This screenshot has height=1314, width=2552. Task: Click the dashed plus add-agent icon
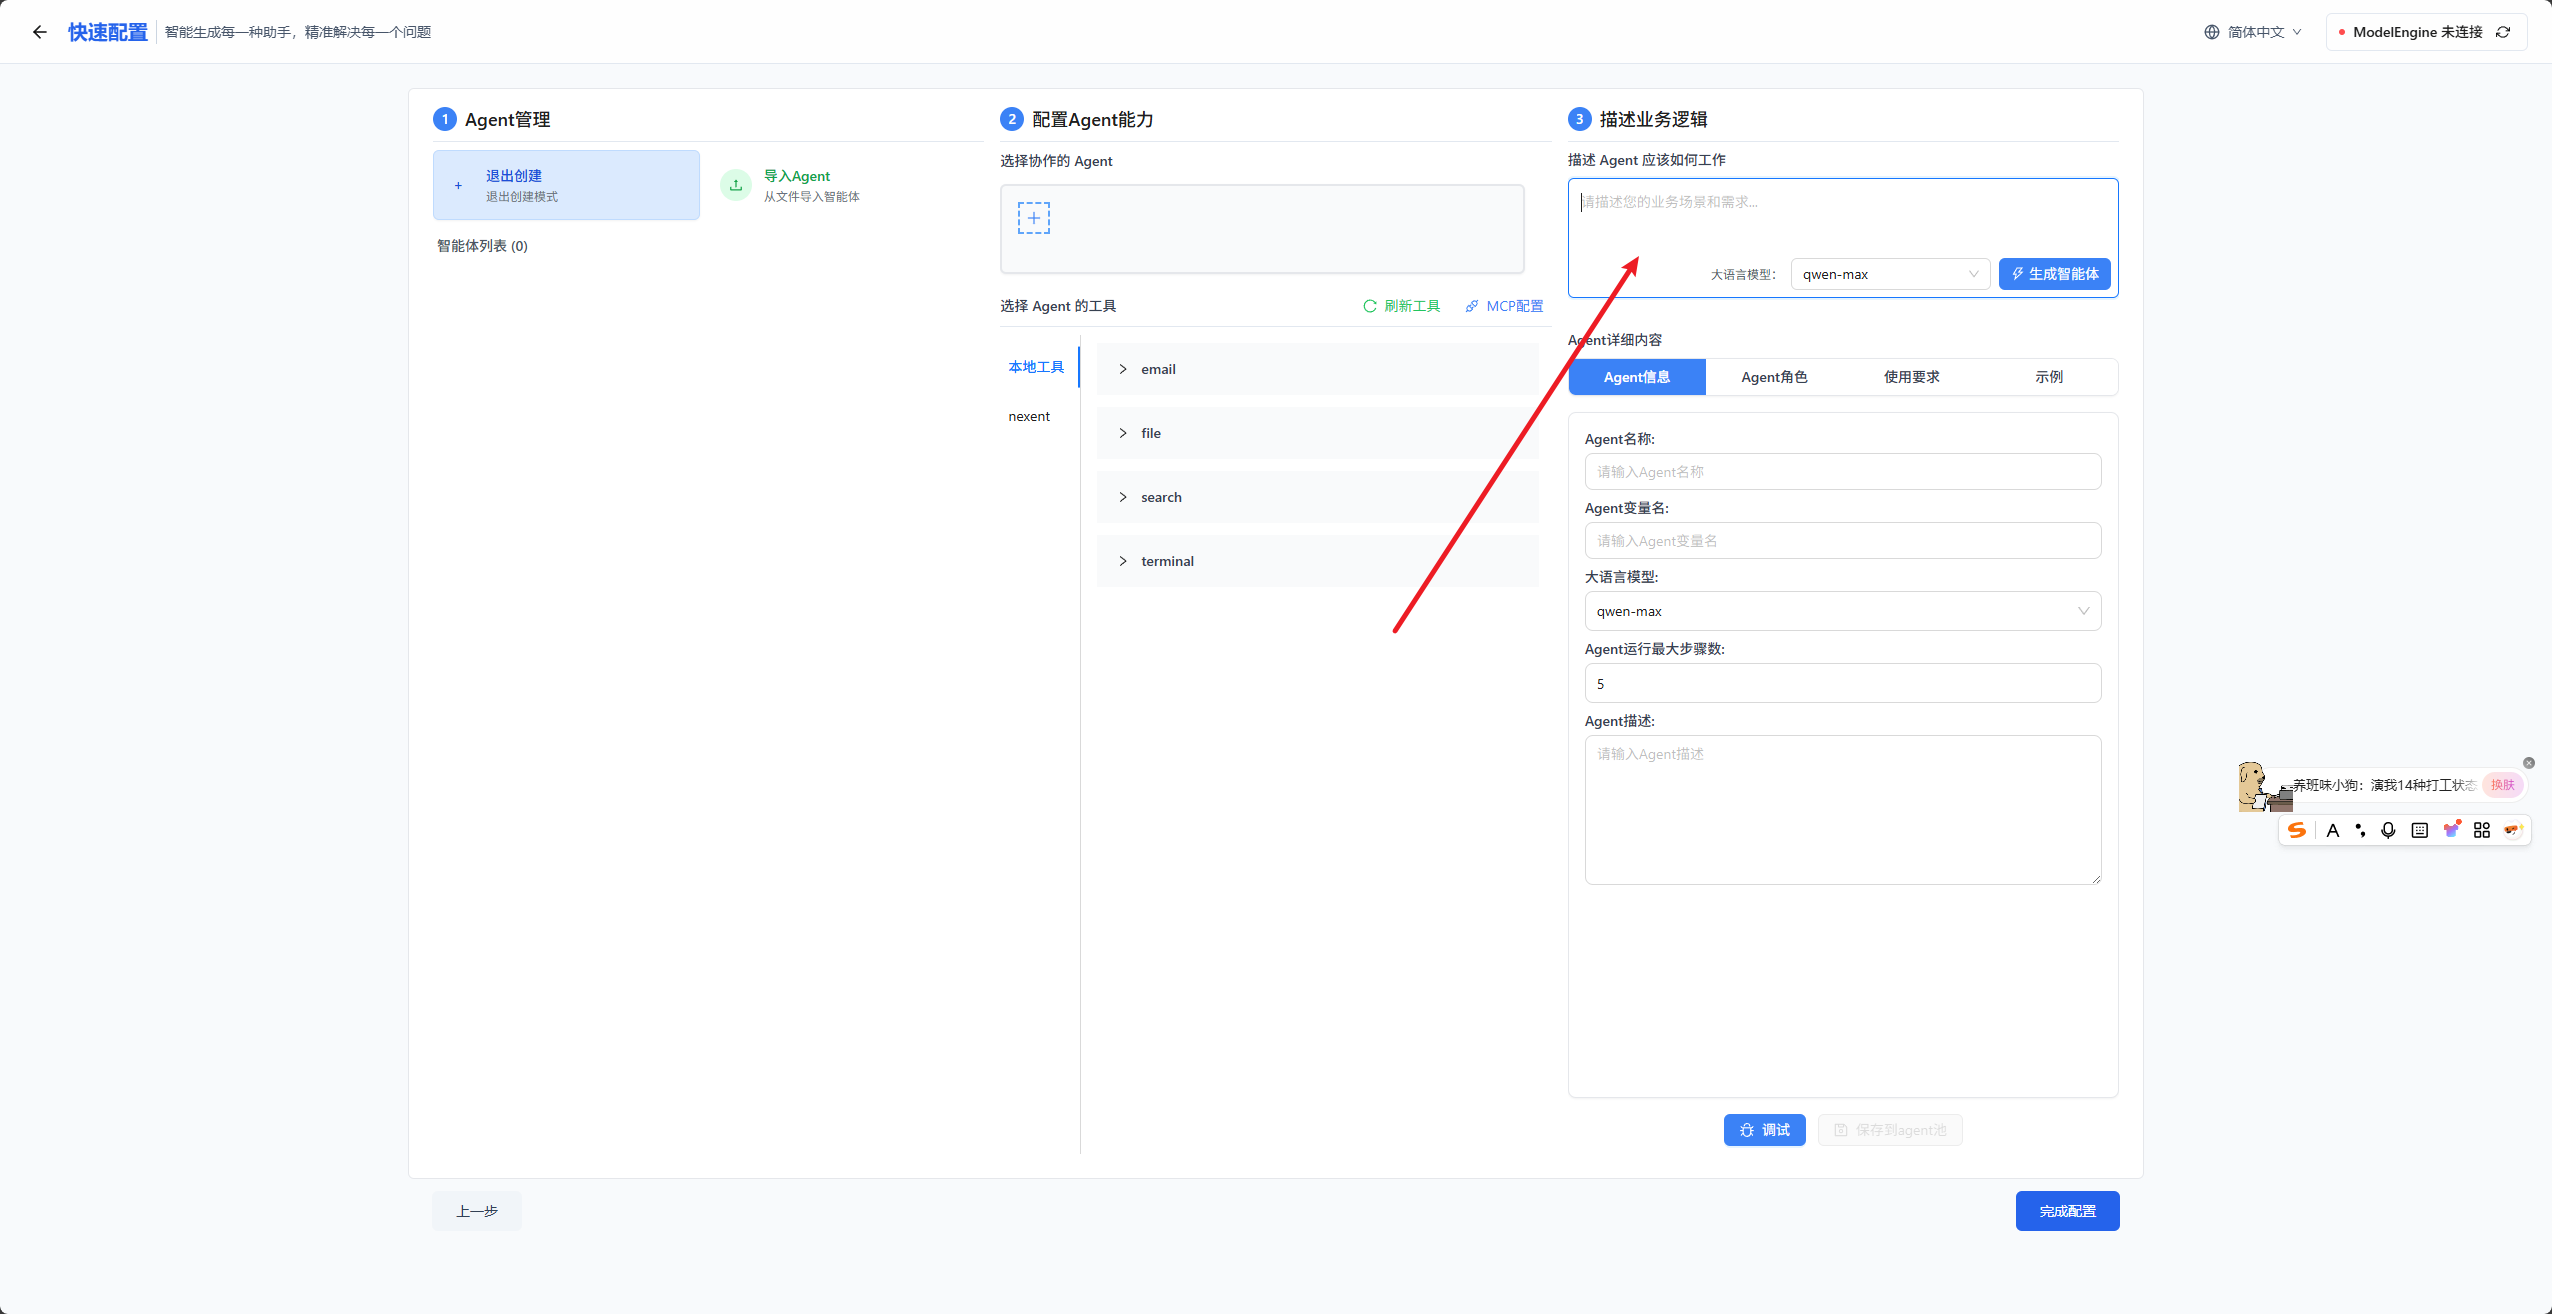(1033, 218)
